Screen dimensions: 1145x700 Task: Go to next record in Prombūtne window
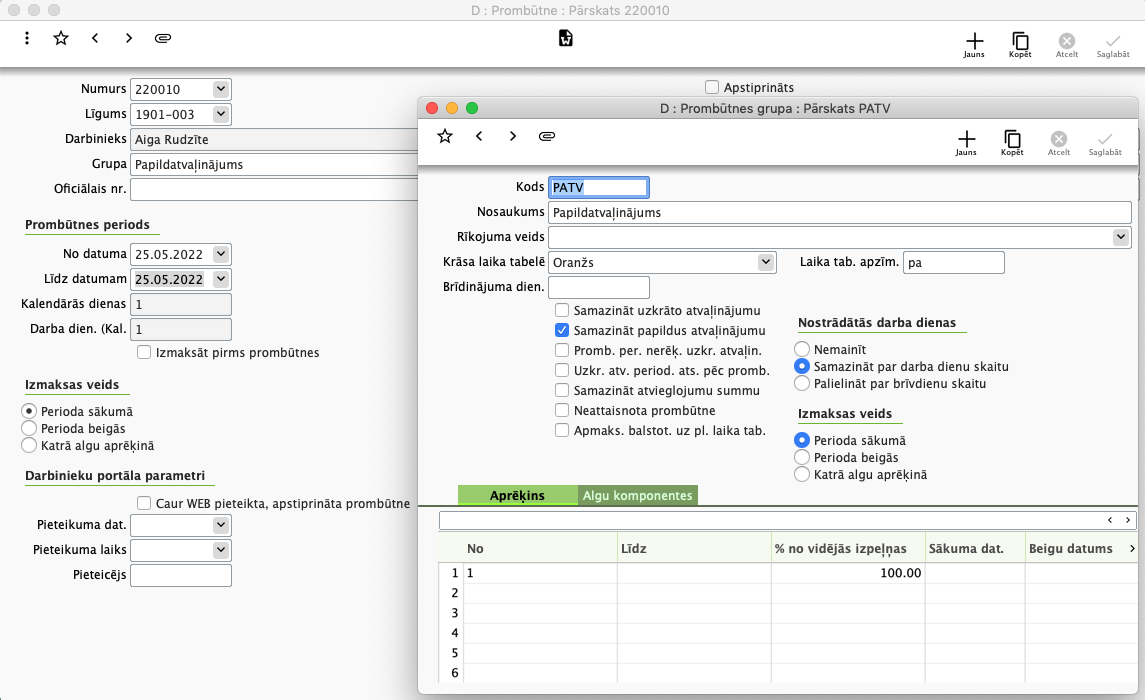(129, 38)
